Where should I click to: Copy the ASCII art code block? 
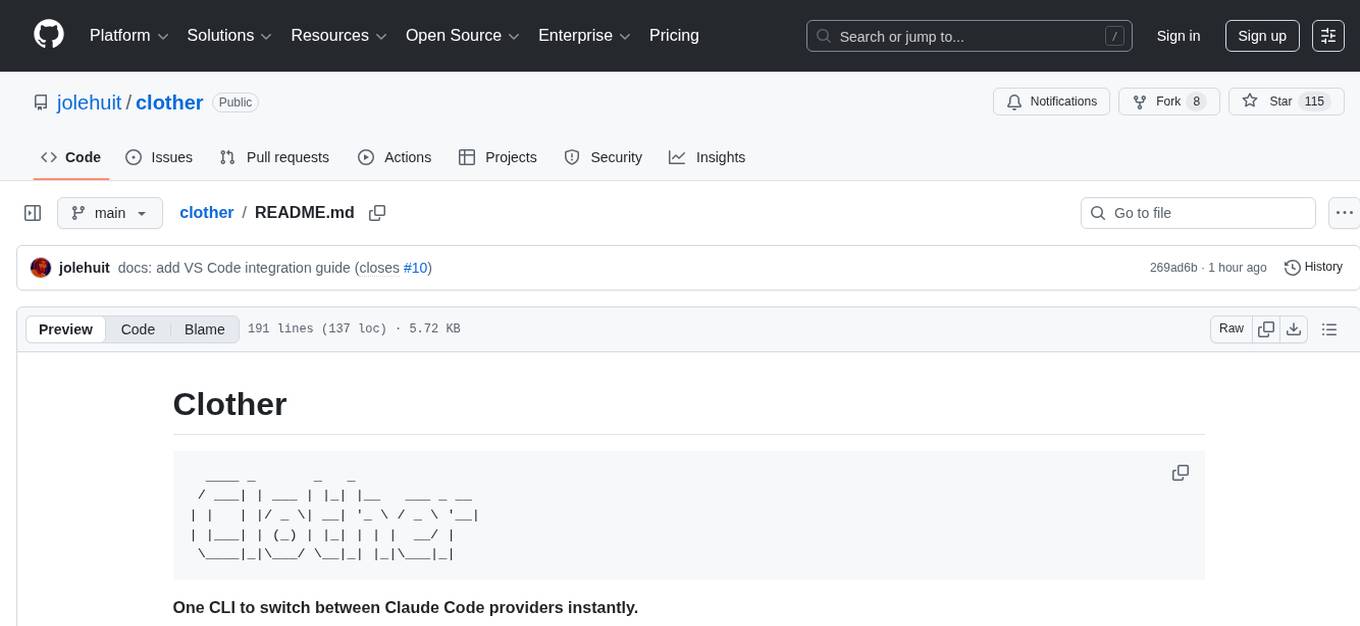[1180, 472]
